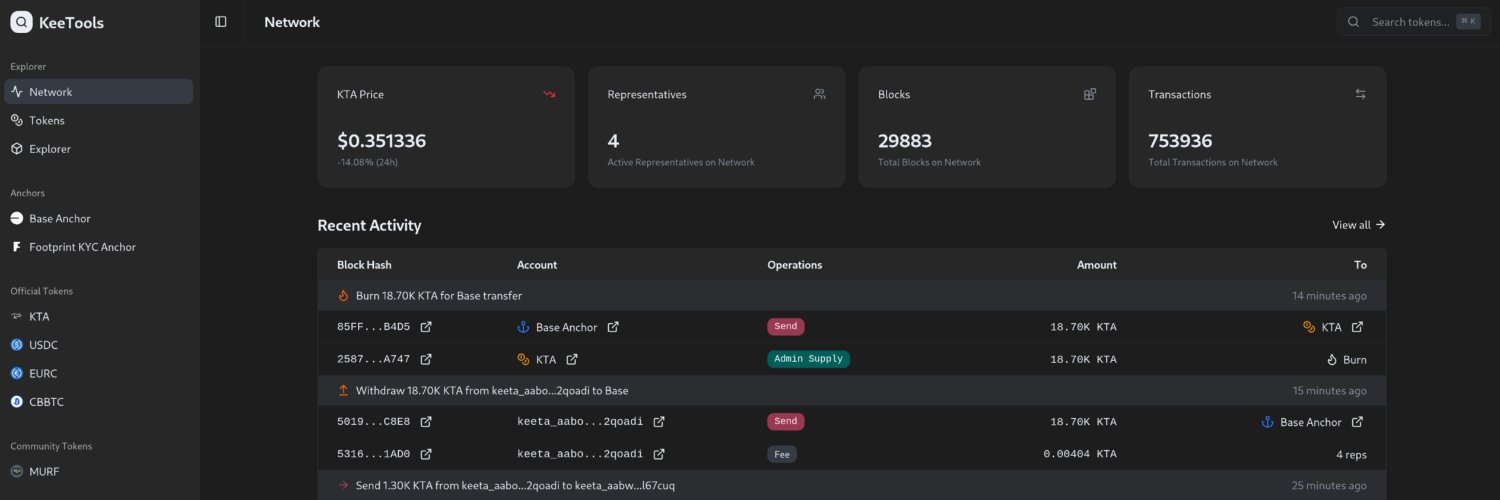Viewport: 1500px width, 500px height.
Task: Click View all recent activity
Action: 1358,225
